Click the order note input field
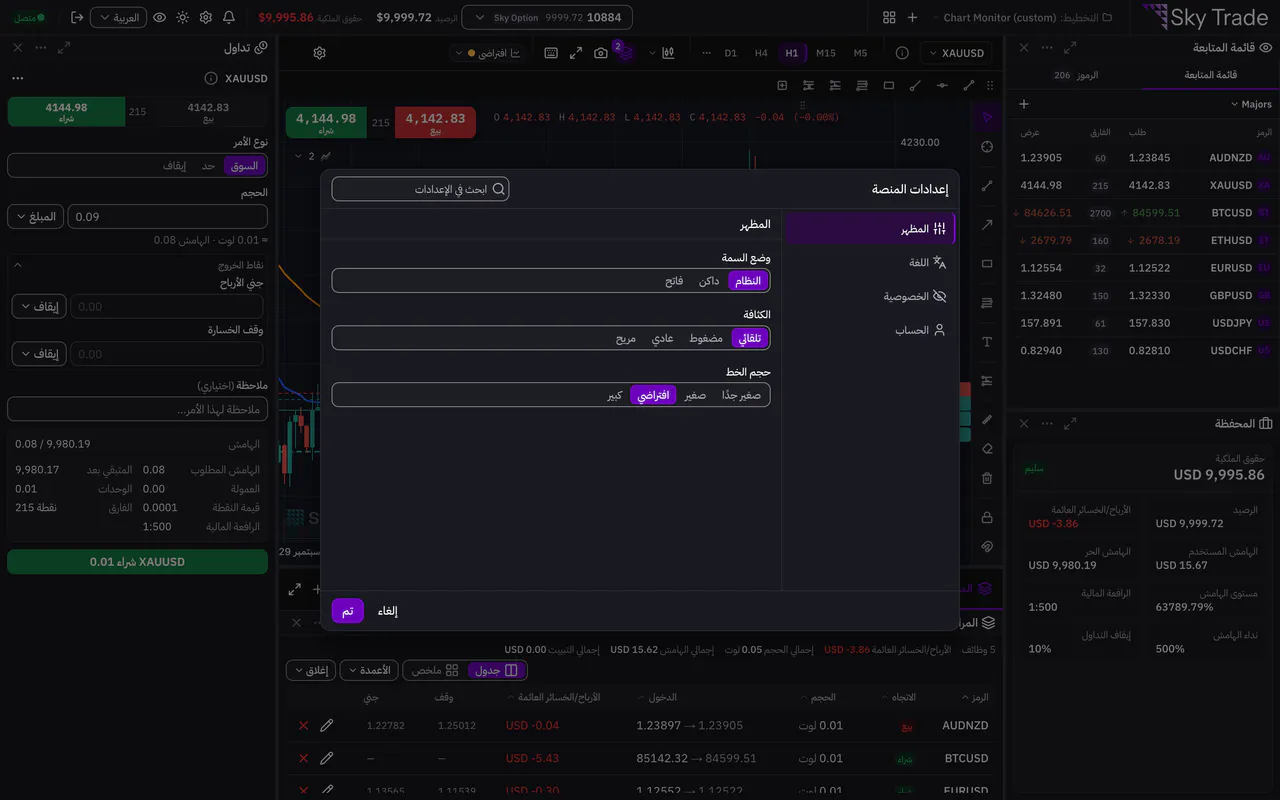 point(138,409)
